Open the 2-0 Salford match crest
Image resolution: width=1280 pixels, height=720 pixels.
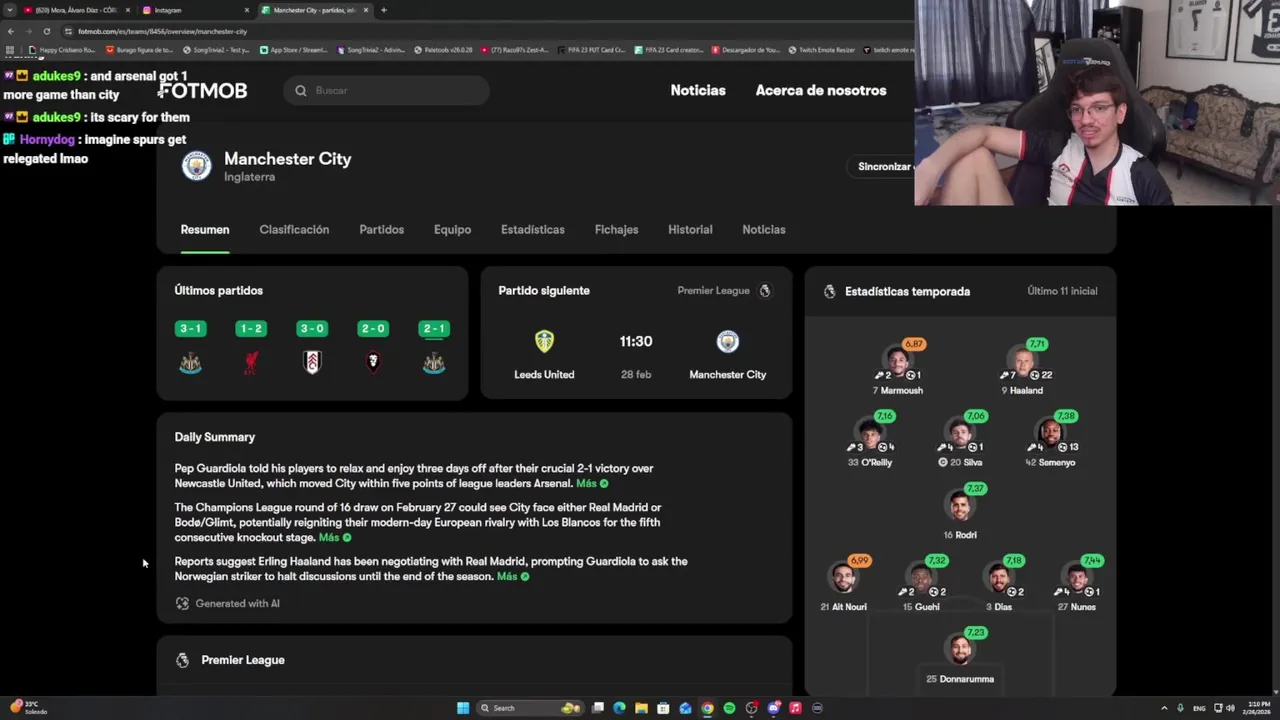[x=373, y=363]
